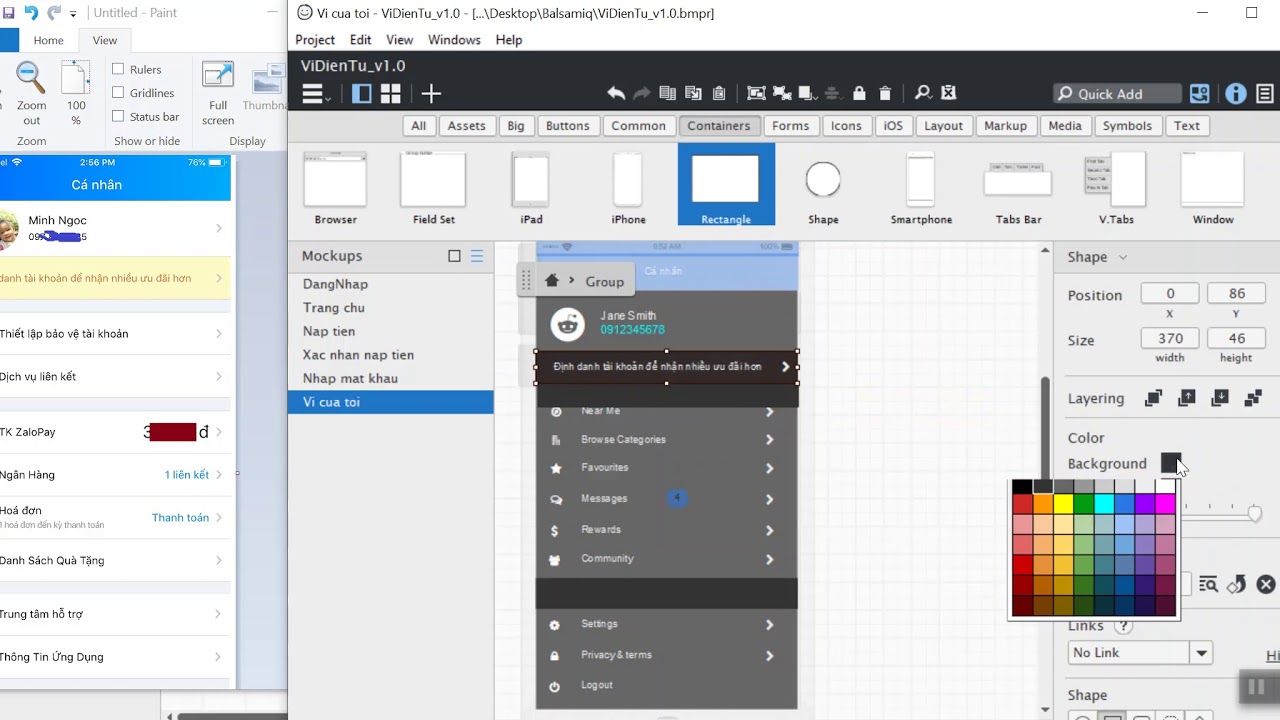The width and height of the screenshot is (1280, 720).
Task: Open the Balsamiq hamburger main menu
Action: (x=316, y=94)
